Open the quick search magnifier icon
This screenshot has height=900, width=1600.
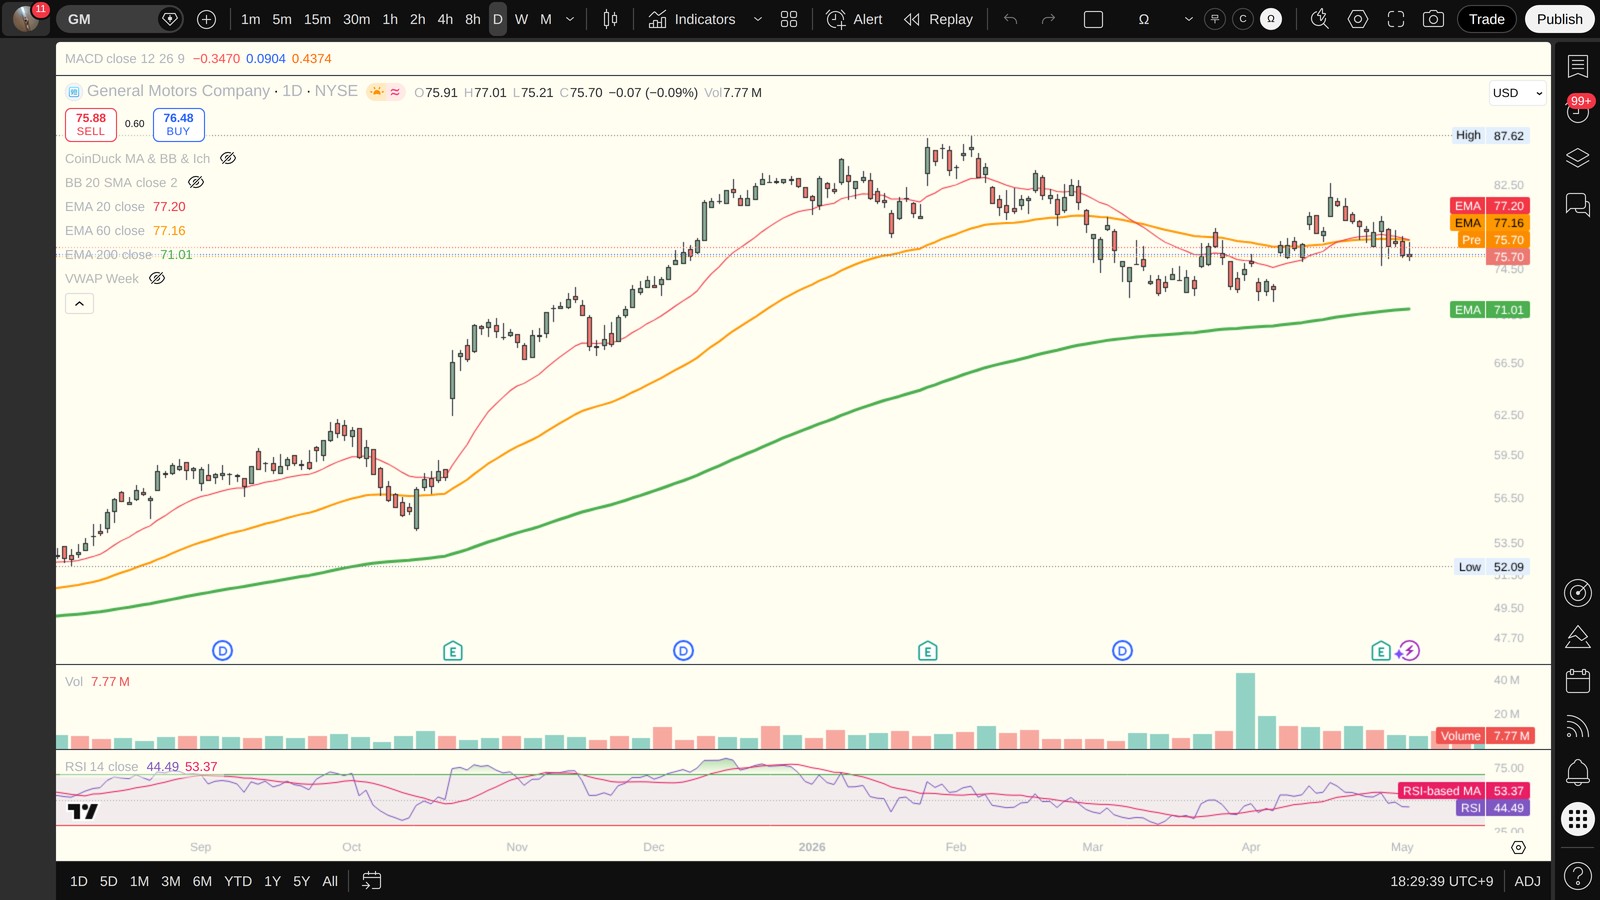(1320, 19)
